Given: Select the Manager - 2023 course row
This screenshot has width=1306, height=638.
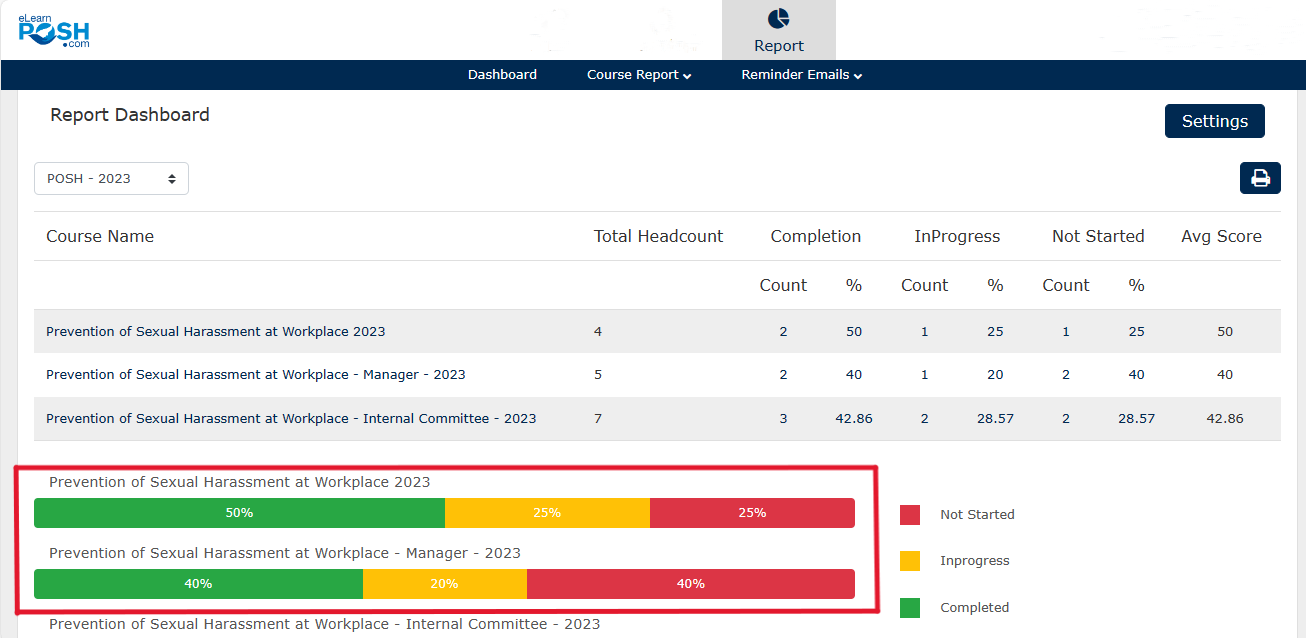Looking at the screenshot, I should tap(255, 375).
